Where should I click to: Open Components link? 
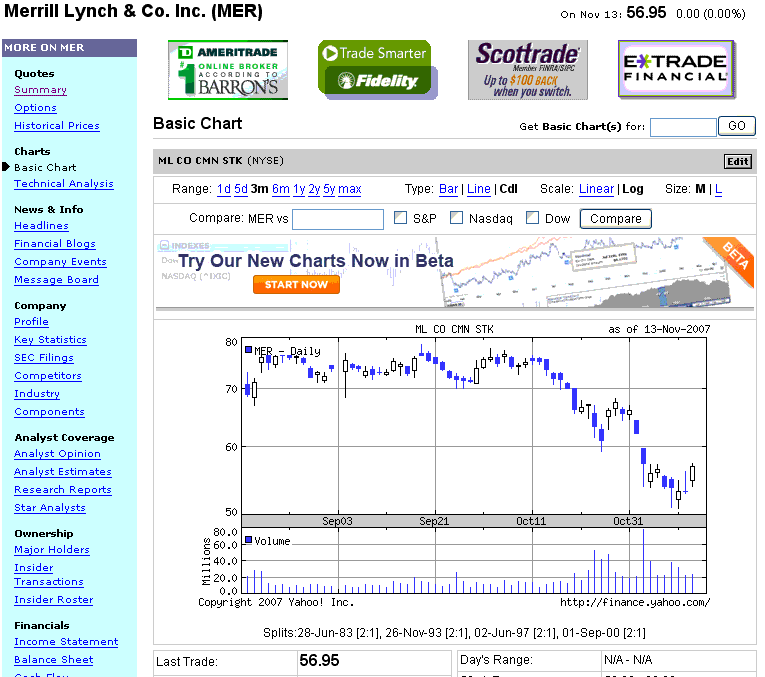click(49, 412)
